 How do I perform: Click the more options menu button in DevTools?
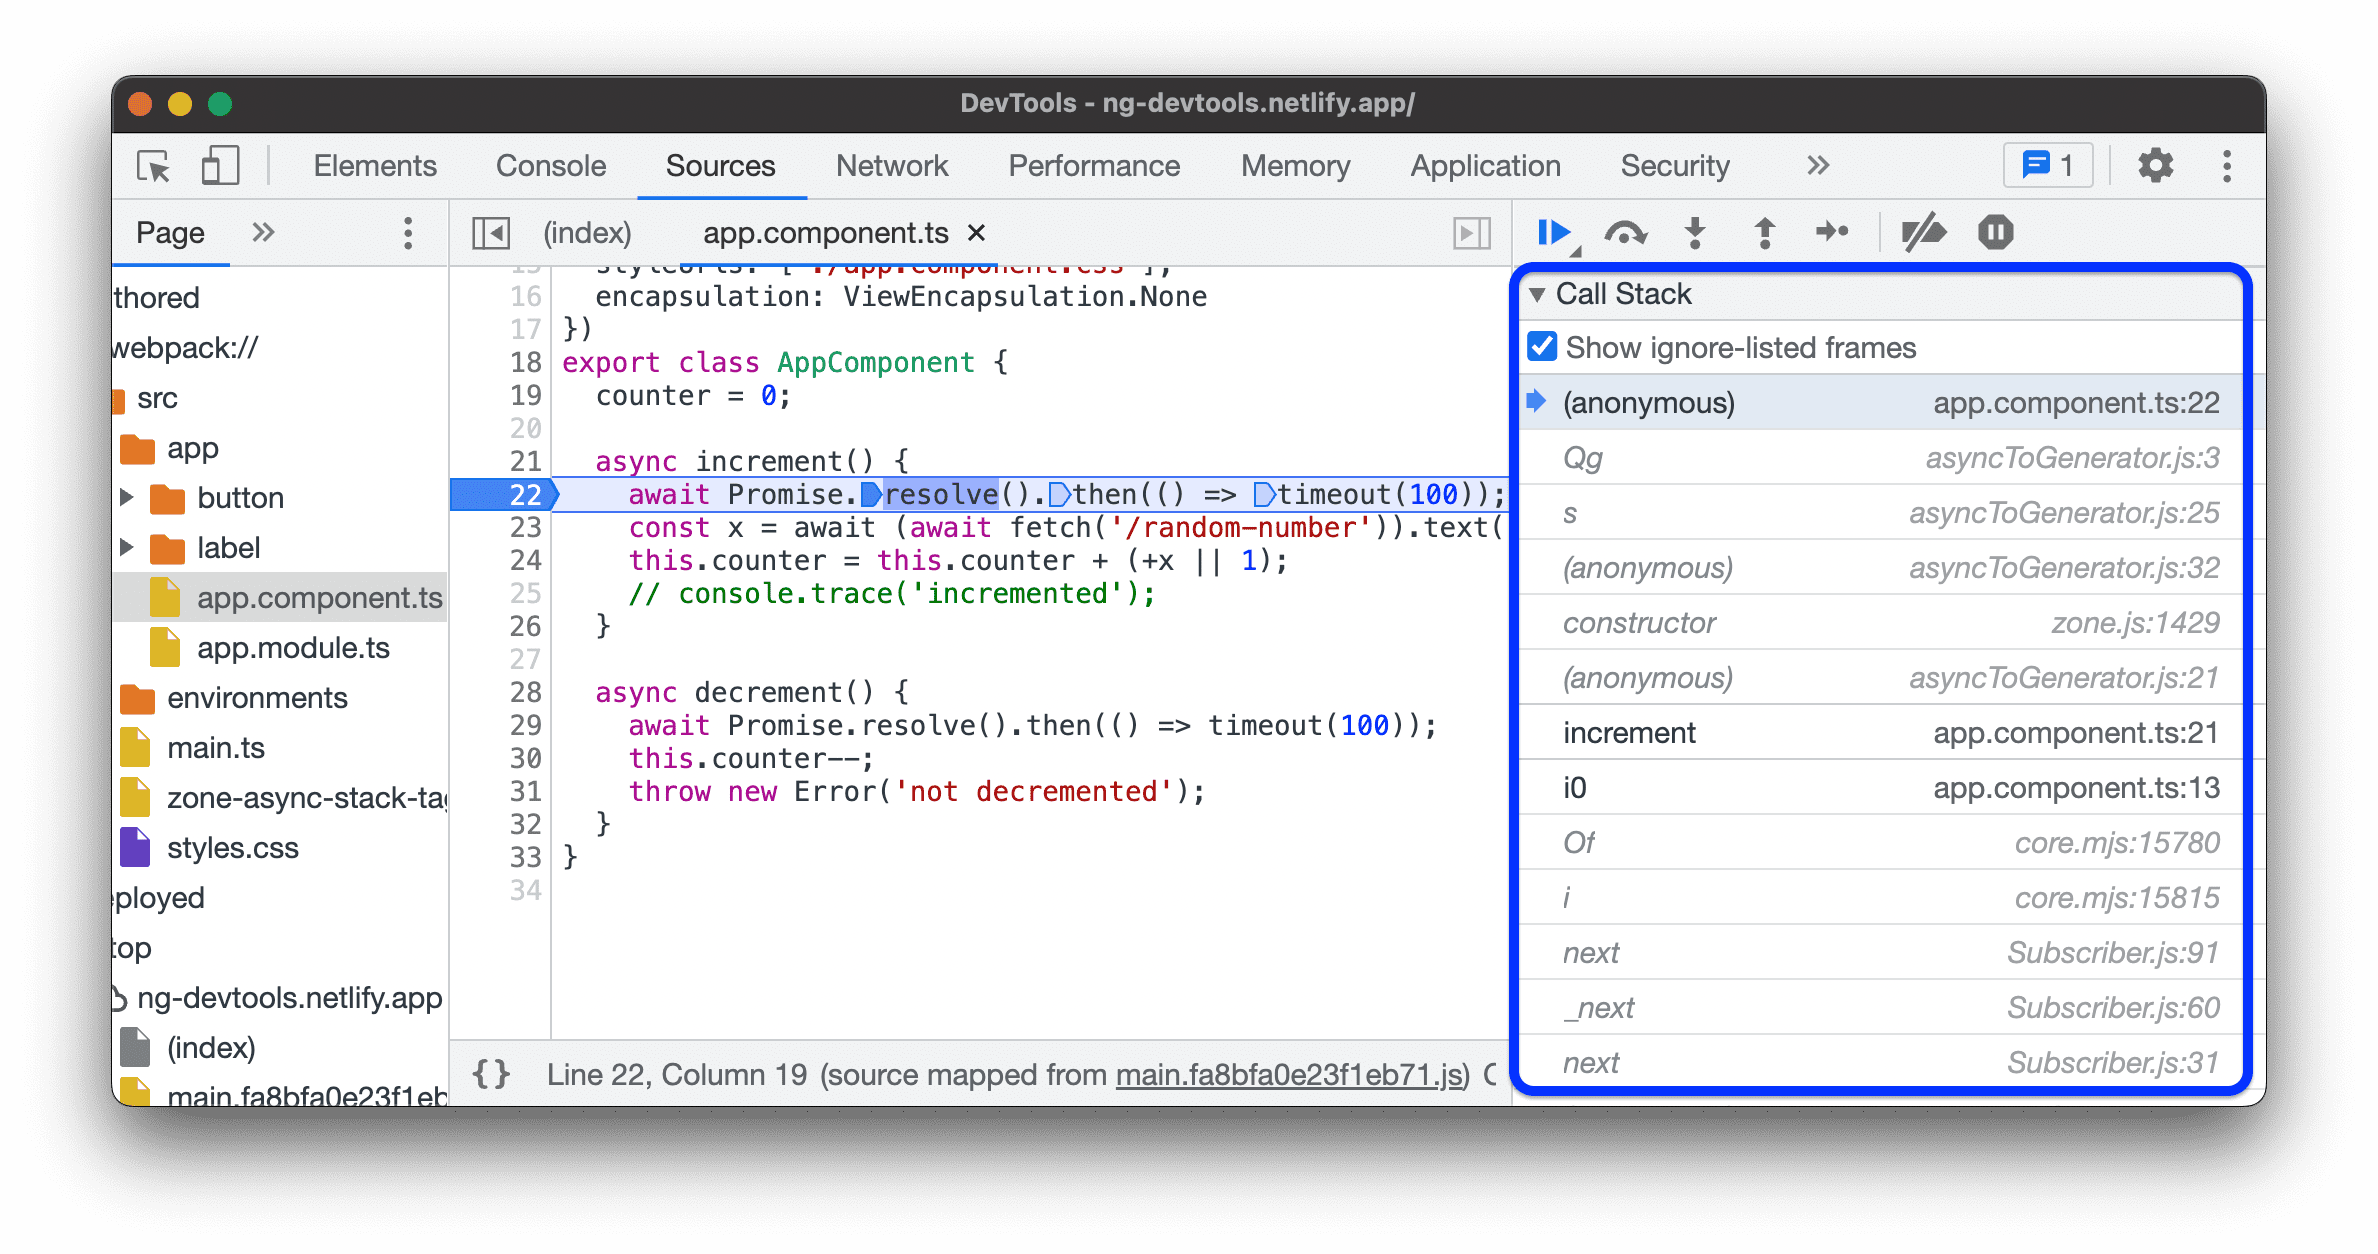(x=2225, y=165)
